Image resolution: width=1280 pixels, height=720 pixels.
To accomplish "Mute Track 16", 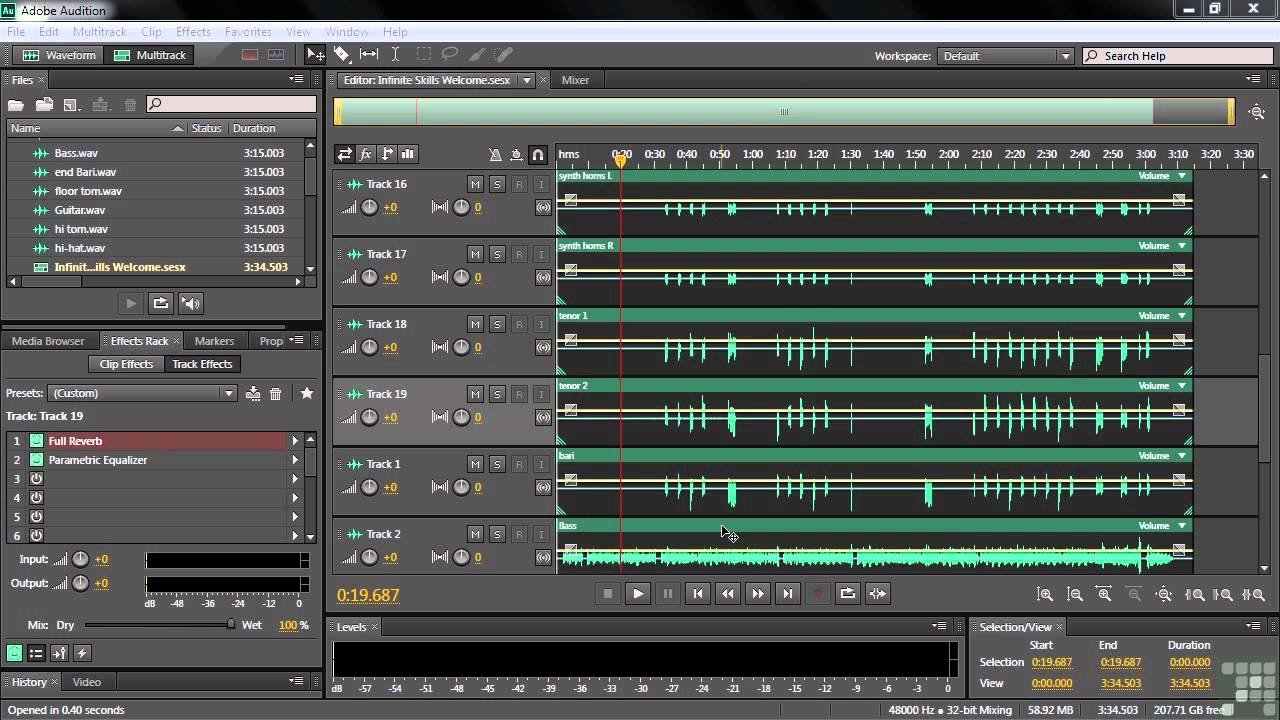I will coord(475,184).
